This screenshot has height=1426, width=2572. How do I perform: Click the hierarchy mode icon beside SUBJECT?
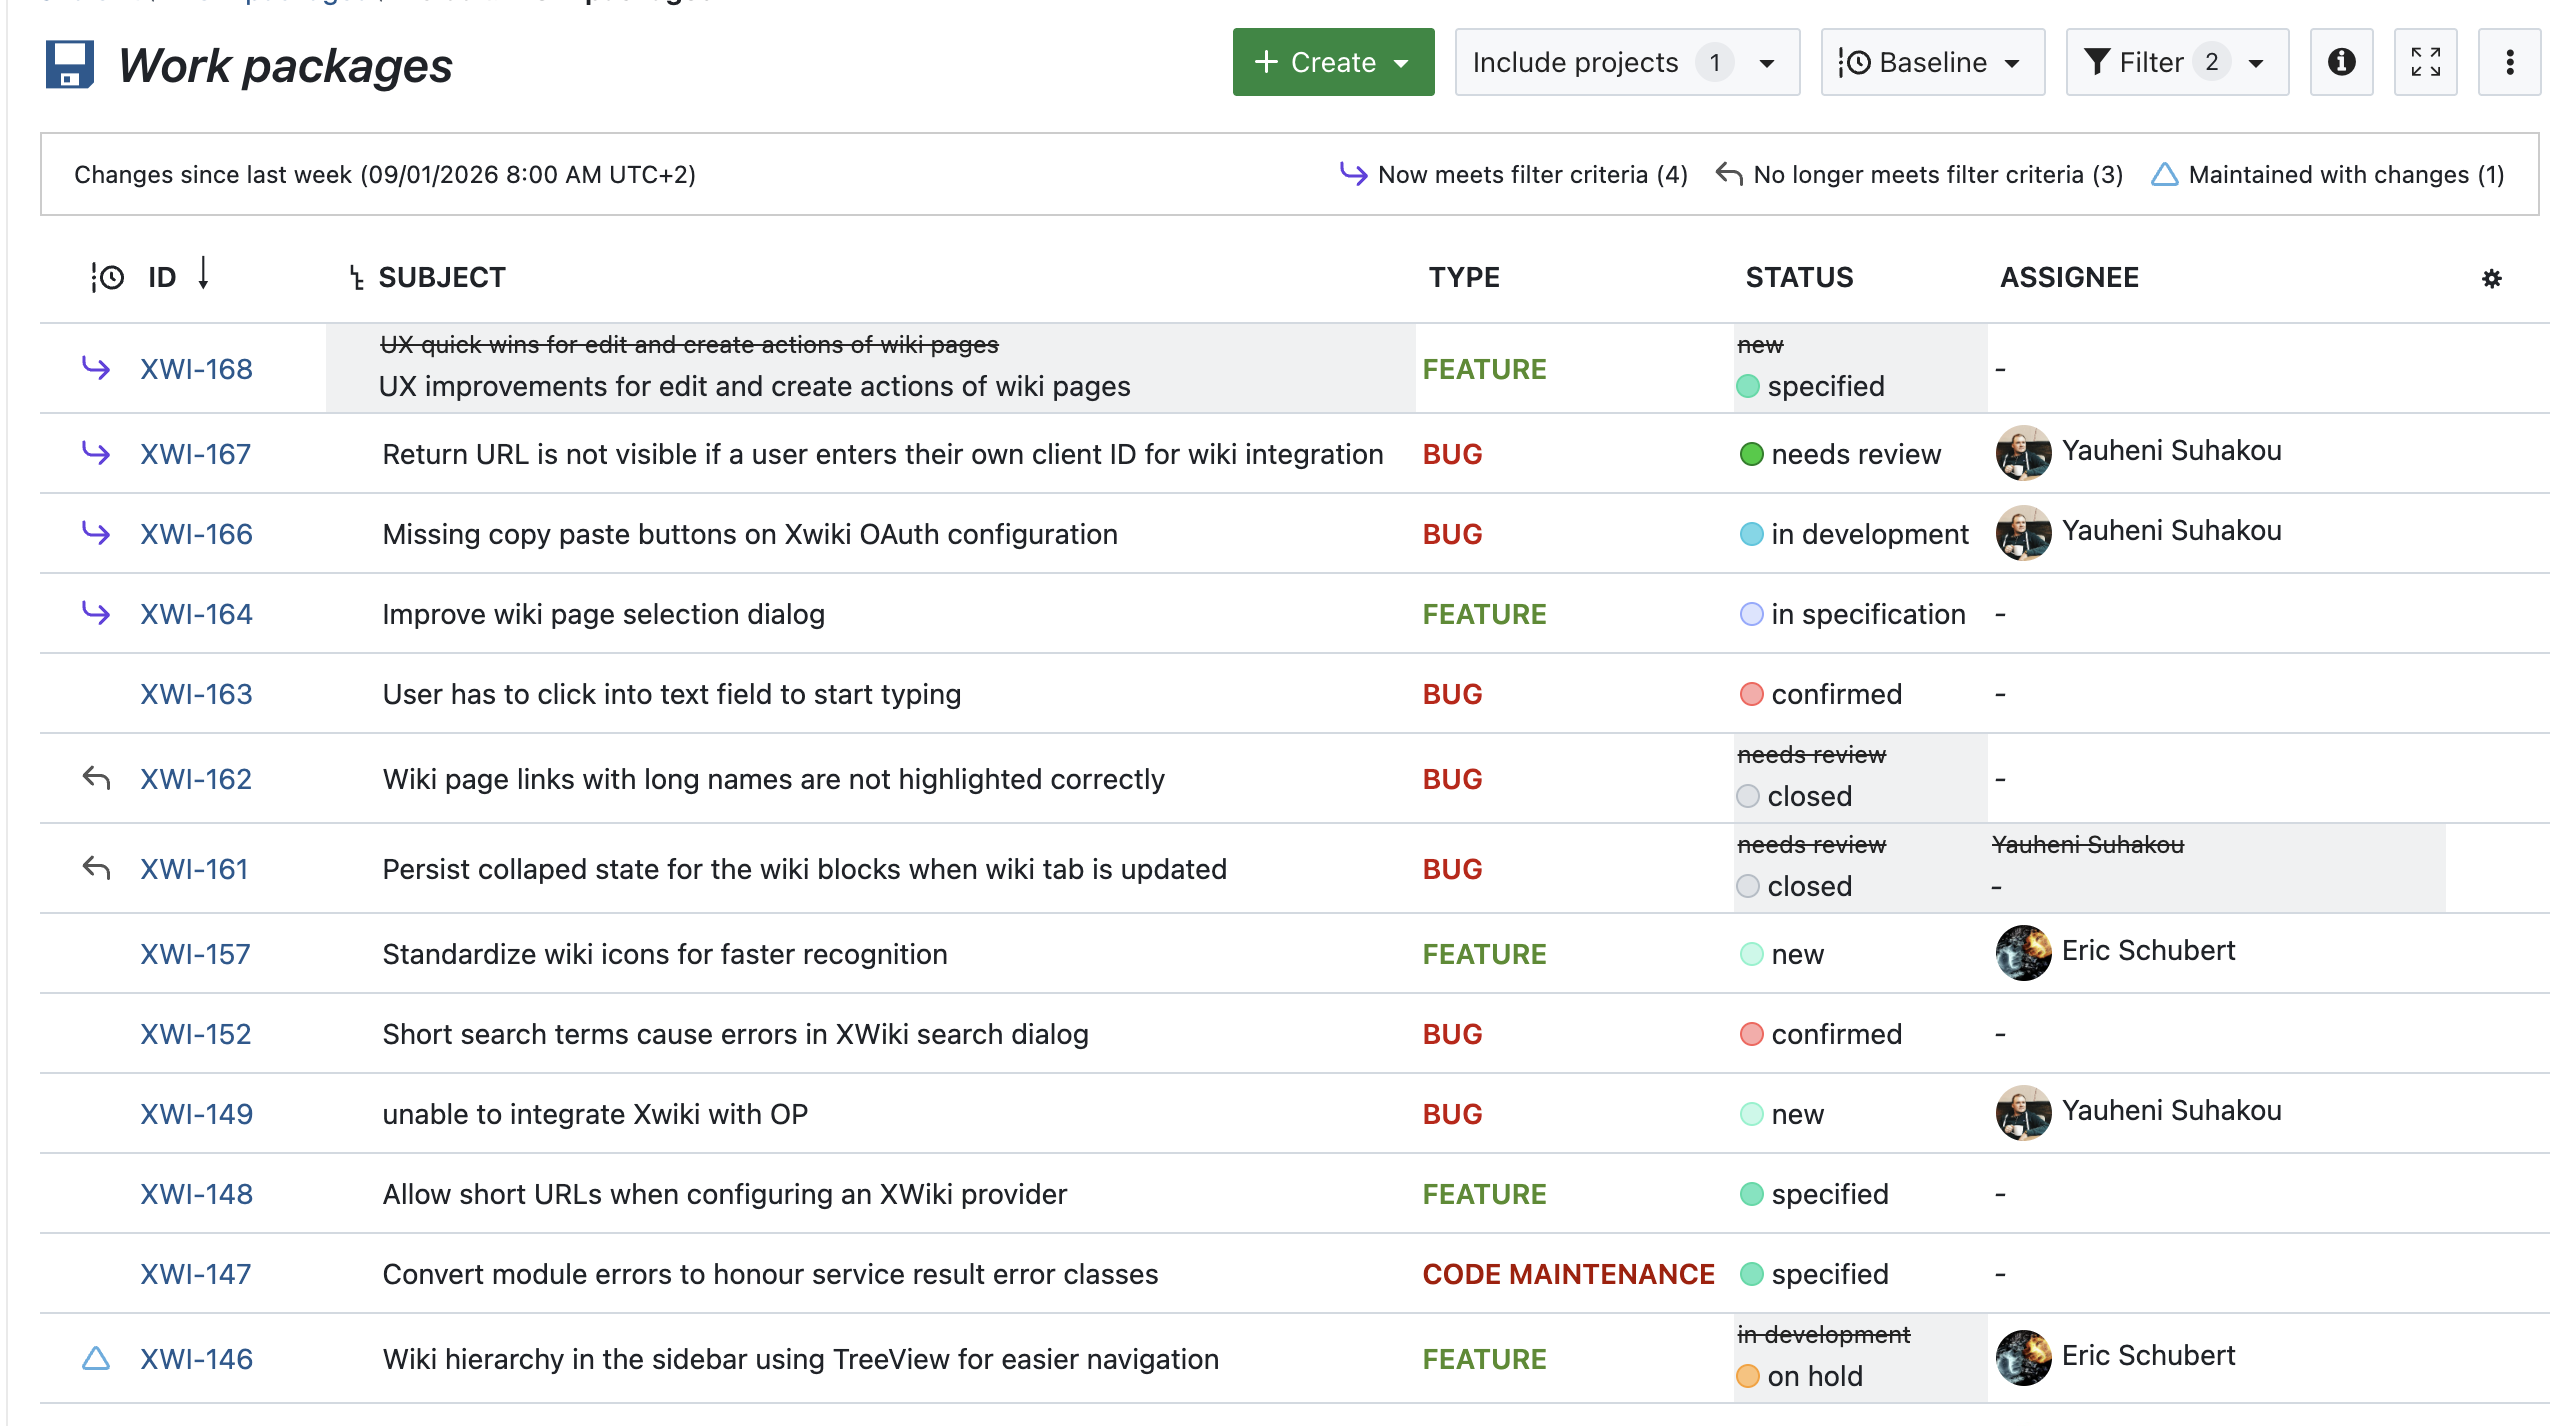[356, 278]
